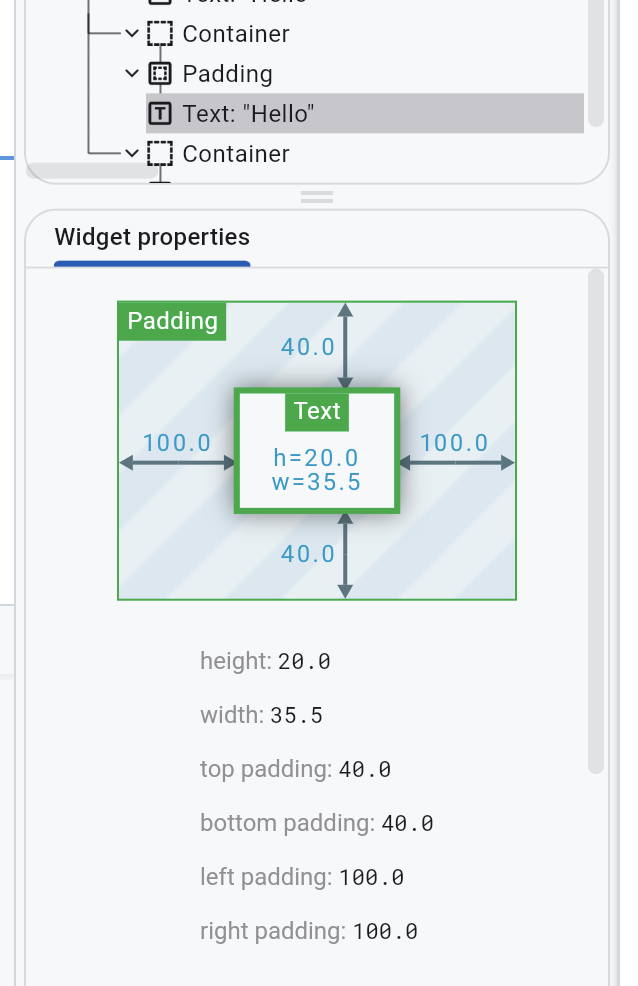638x986 pixels.
Task: Click the properties panel vertical scrollbar
Action: [596, 521]
